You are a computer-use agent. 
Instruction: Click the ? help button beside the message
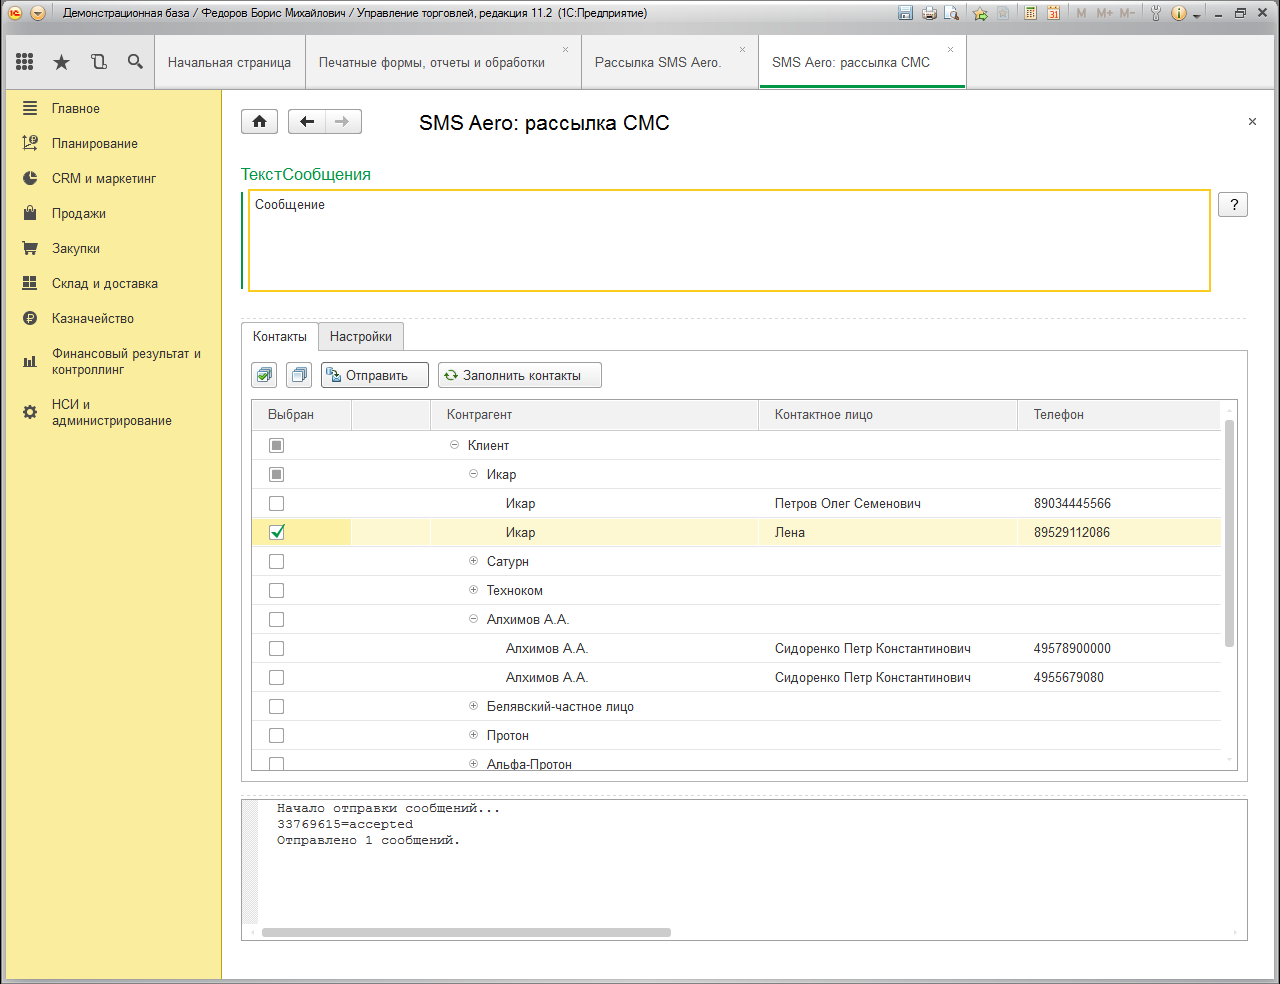click(1233, 205)
